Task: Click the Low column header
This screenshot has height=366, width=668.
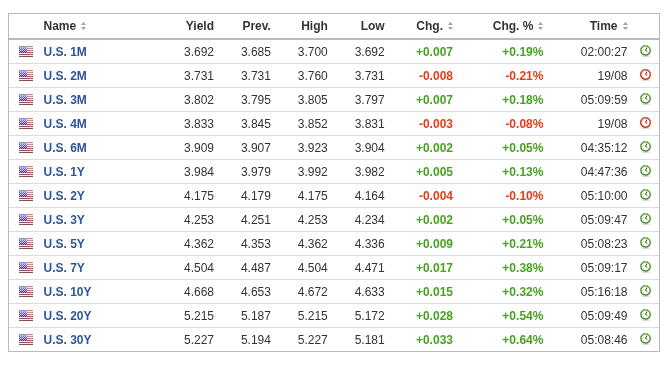Action: [x=372, y=26]
